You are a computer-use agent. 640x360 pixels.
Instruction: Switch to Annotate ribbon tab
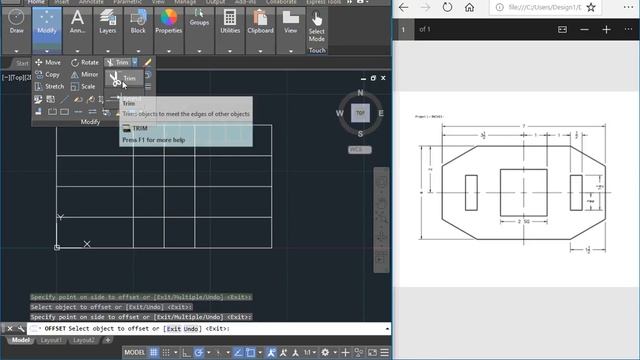point(91,2)
